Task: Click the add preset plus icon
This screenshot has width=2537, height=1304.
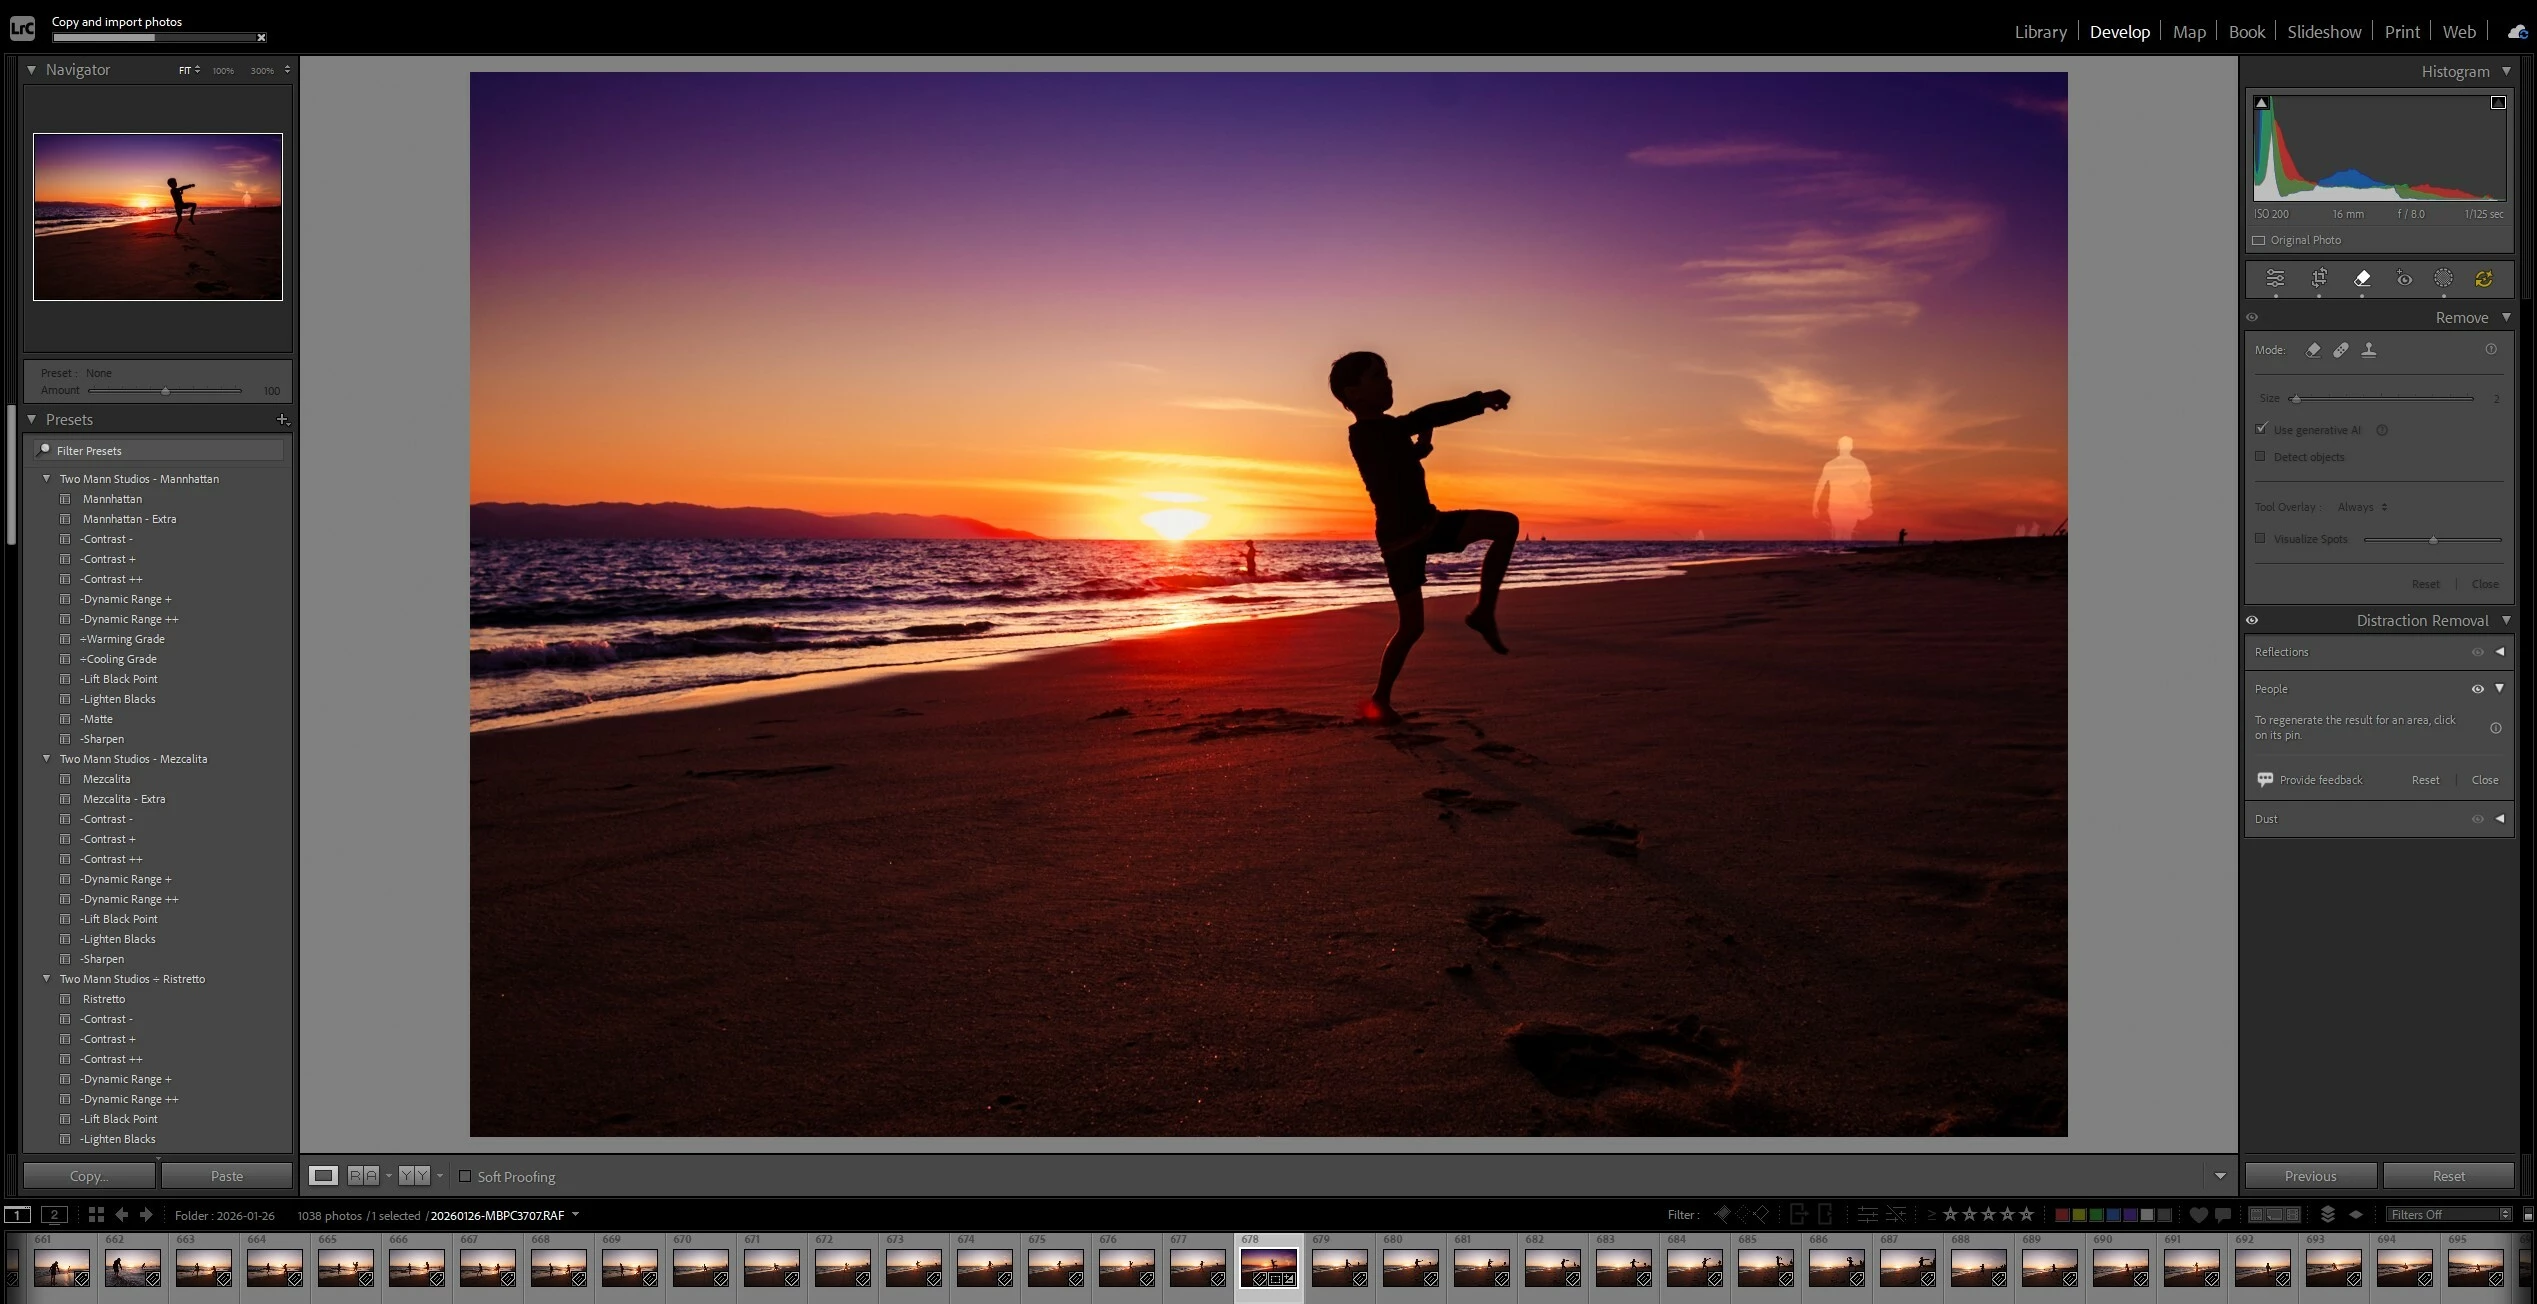Action: coord(282,420)
